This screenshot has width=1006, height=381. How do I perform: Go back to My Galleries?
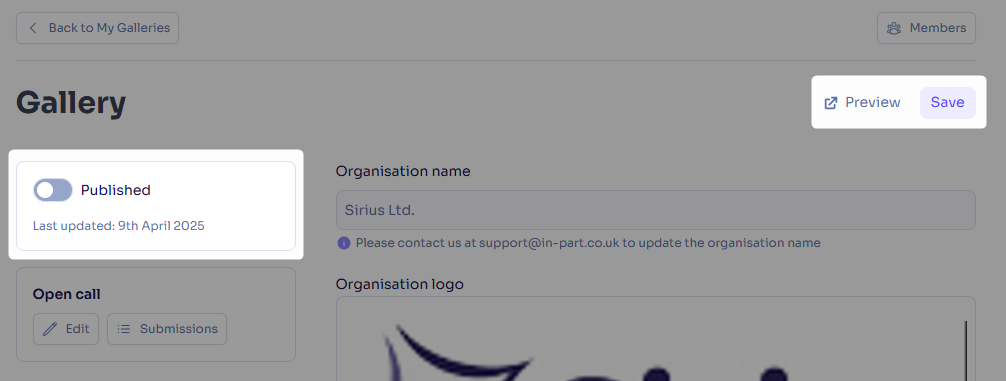(98, 28)
